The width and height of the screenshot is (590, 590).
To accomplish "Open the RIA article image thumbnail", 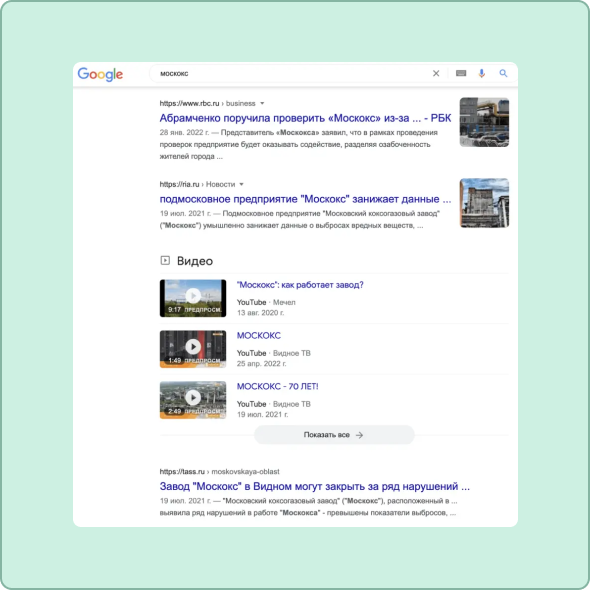I will pos(484,203).
